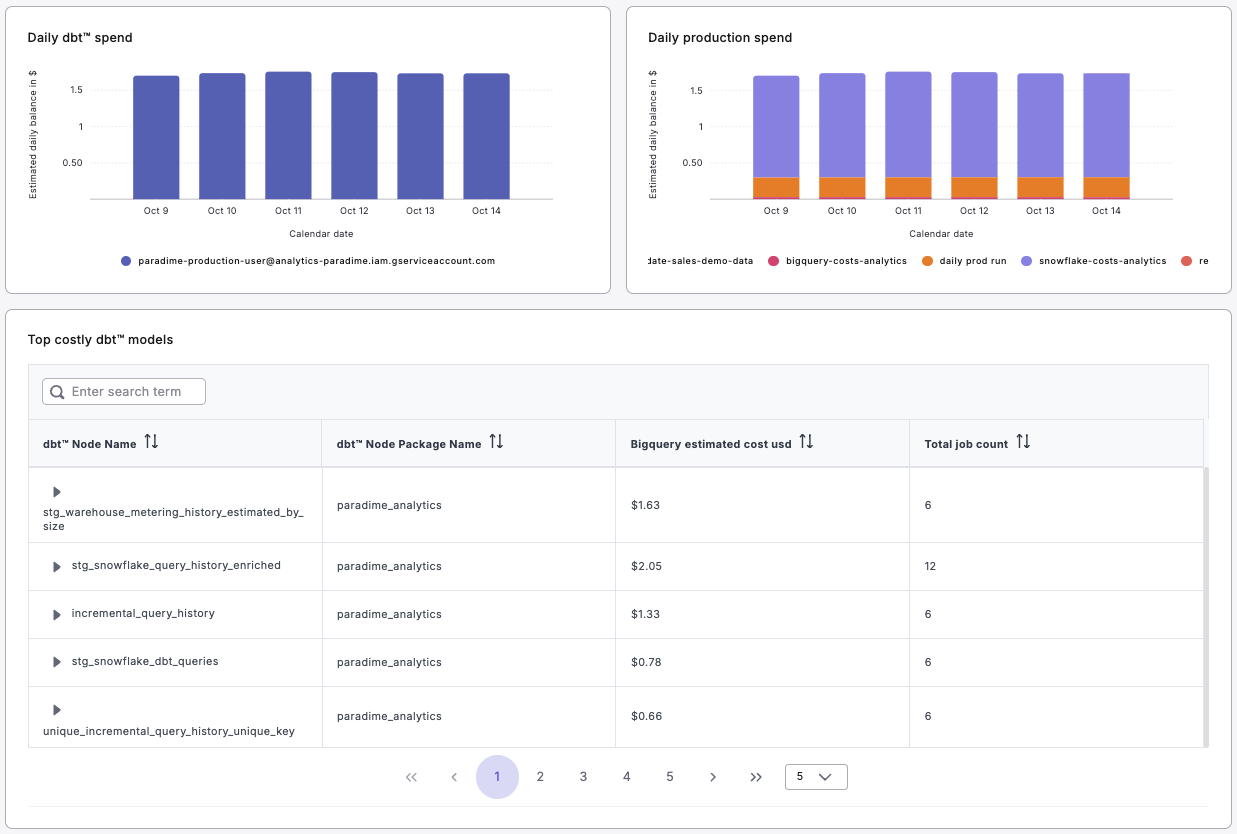Go to the previous page arrow

[454, 777]
